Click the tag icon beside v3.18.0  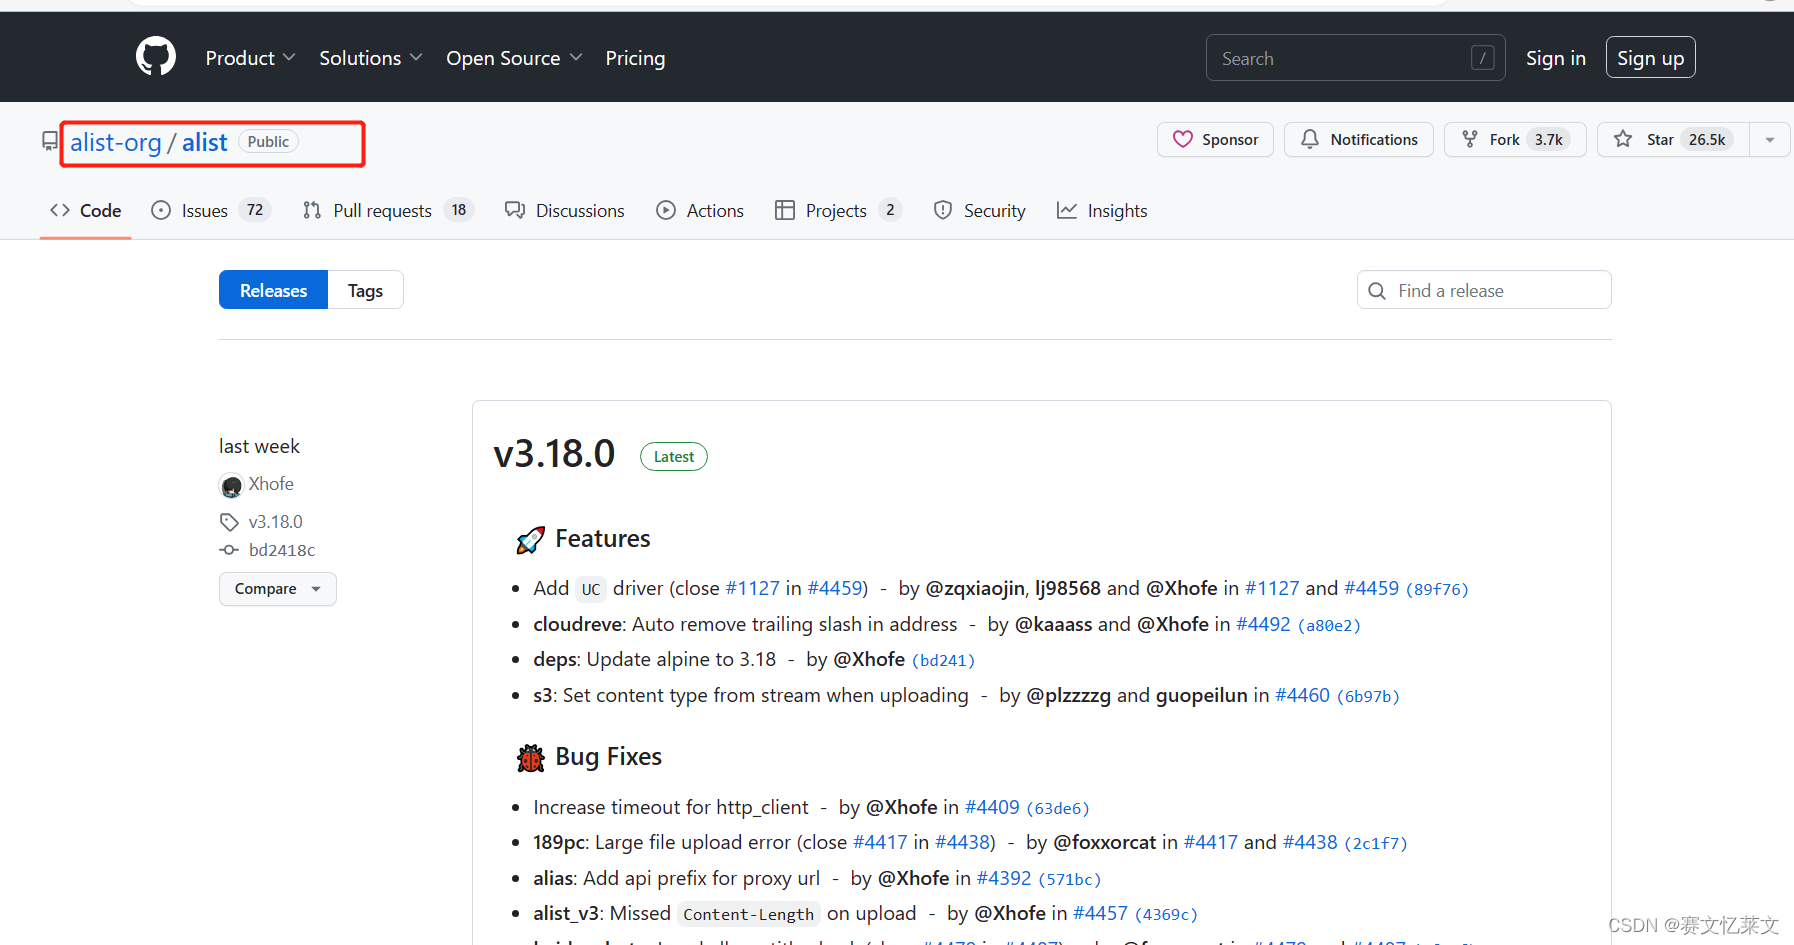coord(229,522)
